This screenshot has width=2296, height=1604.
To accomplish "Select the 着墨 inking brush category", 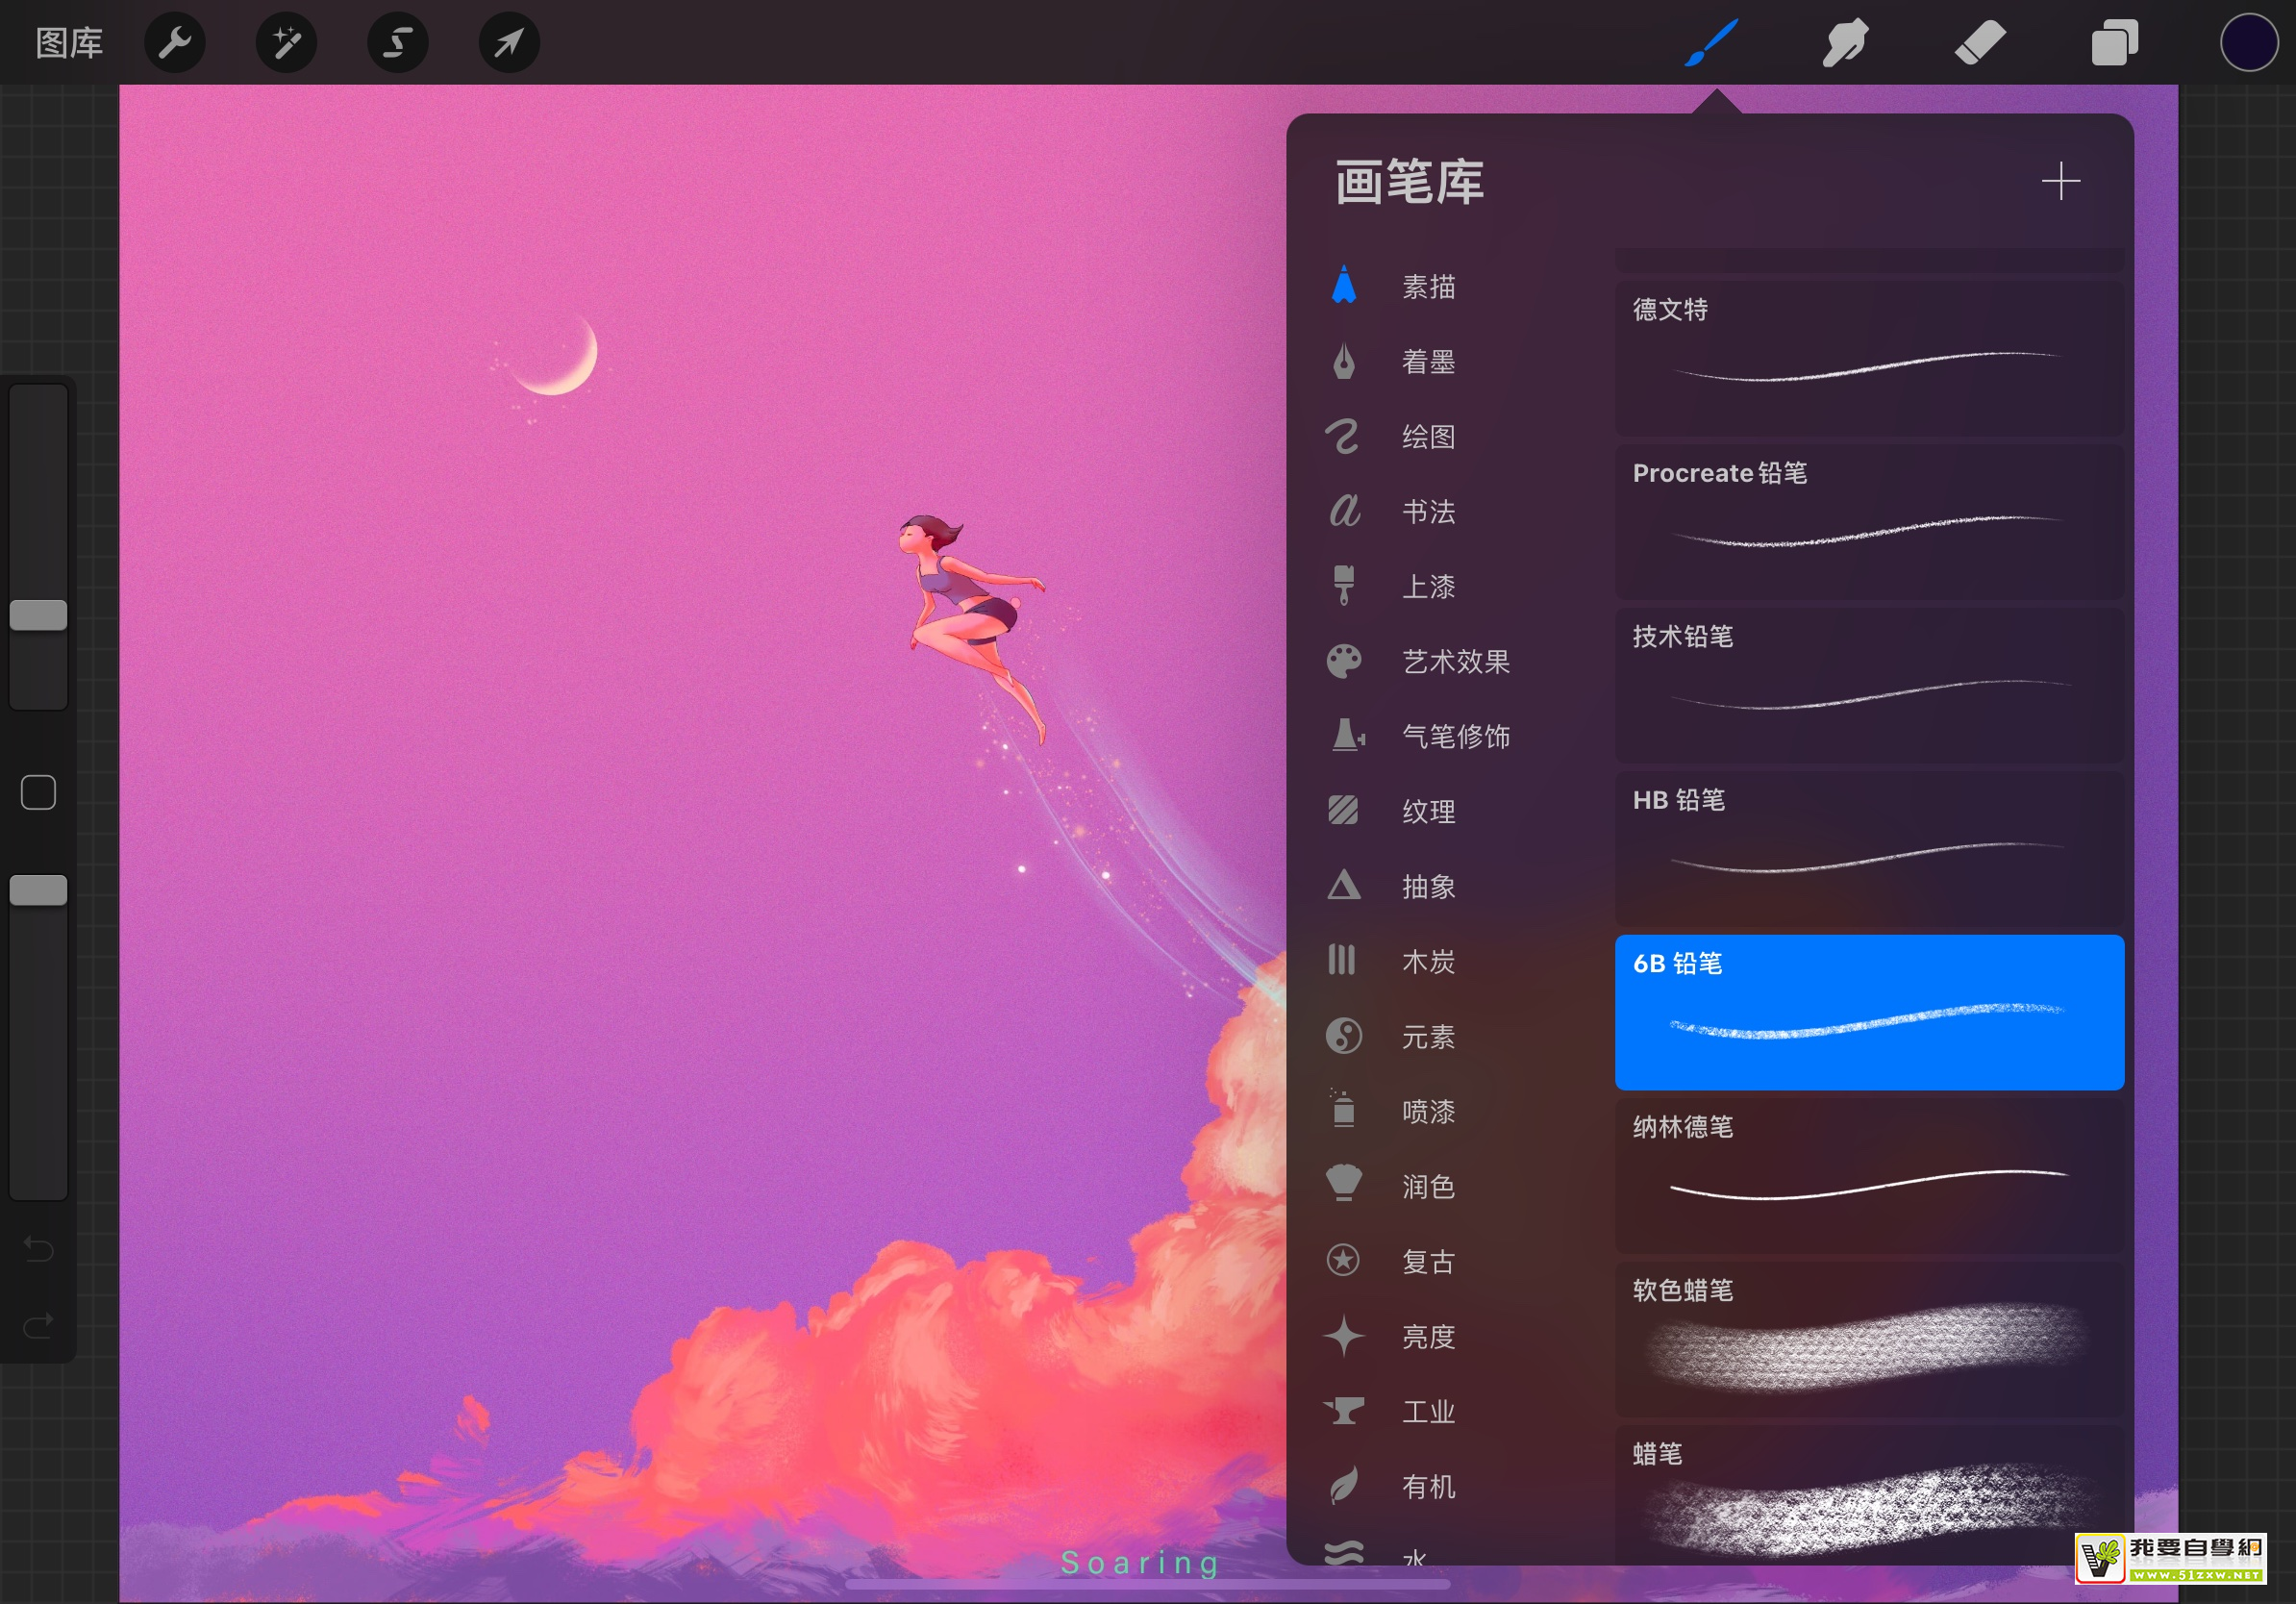I will [x=1427, y=362].
